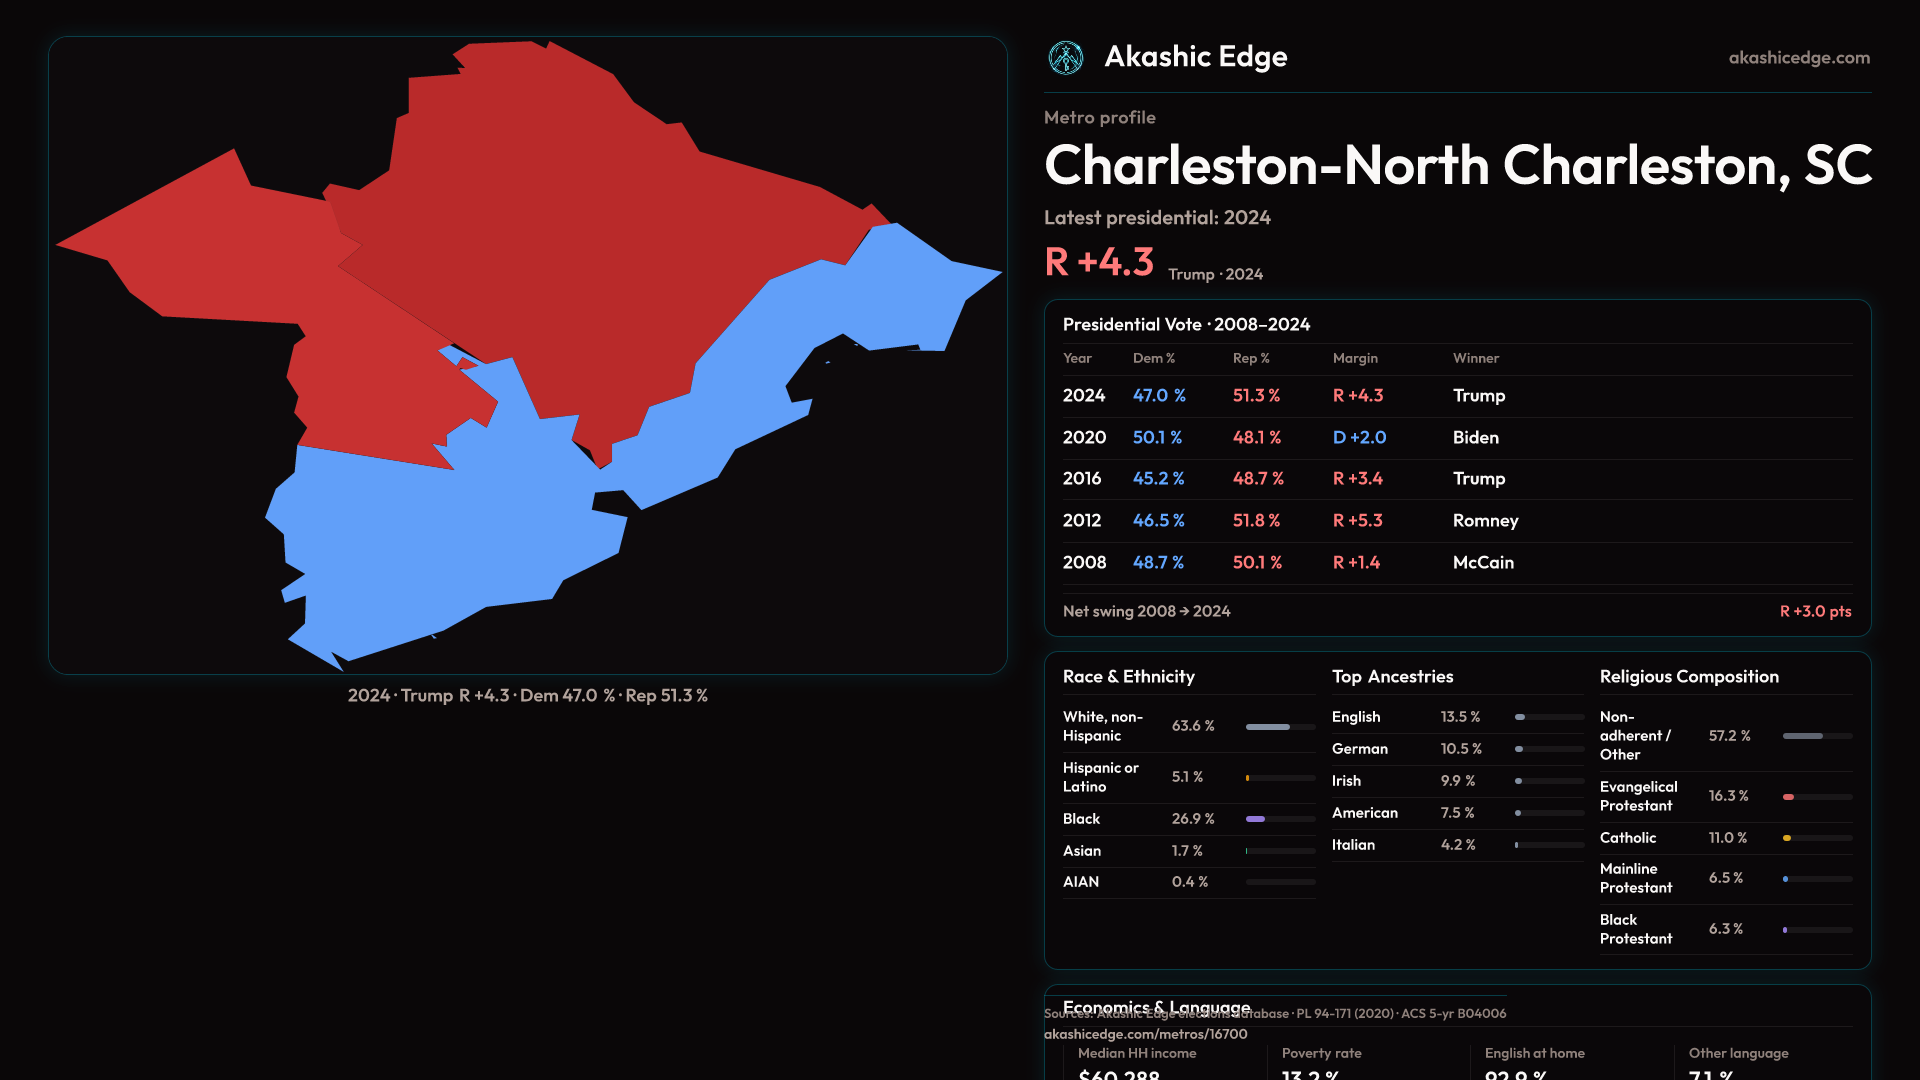Click the Catholic yellow indicator bar
1920x1080 pixels.
[x=1787, y=838]
